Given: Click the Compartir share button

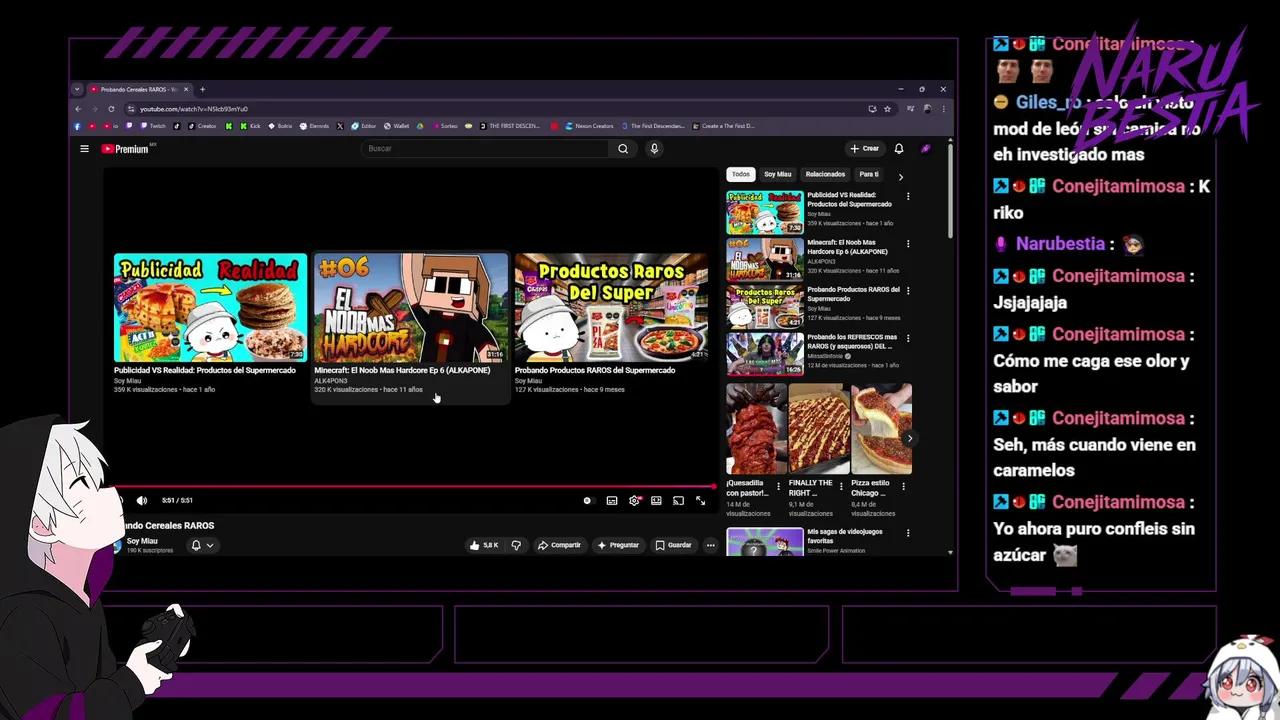Looking at the screenshot, I should pyautogui.click(x=559, y=545).
